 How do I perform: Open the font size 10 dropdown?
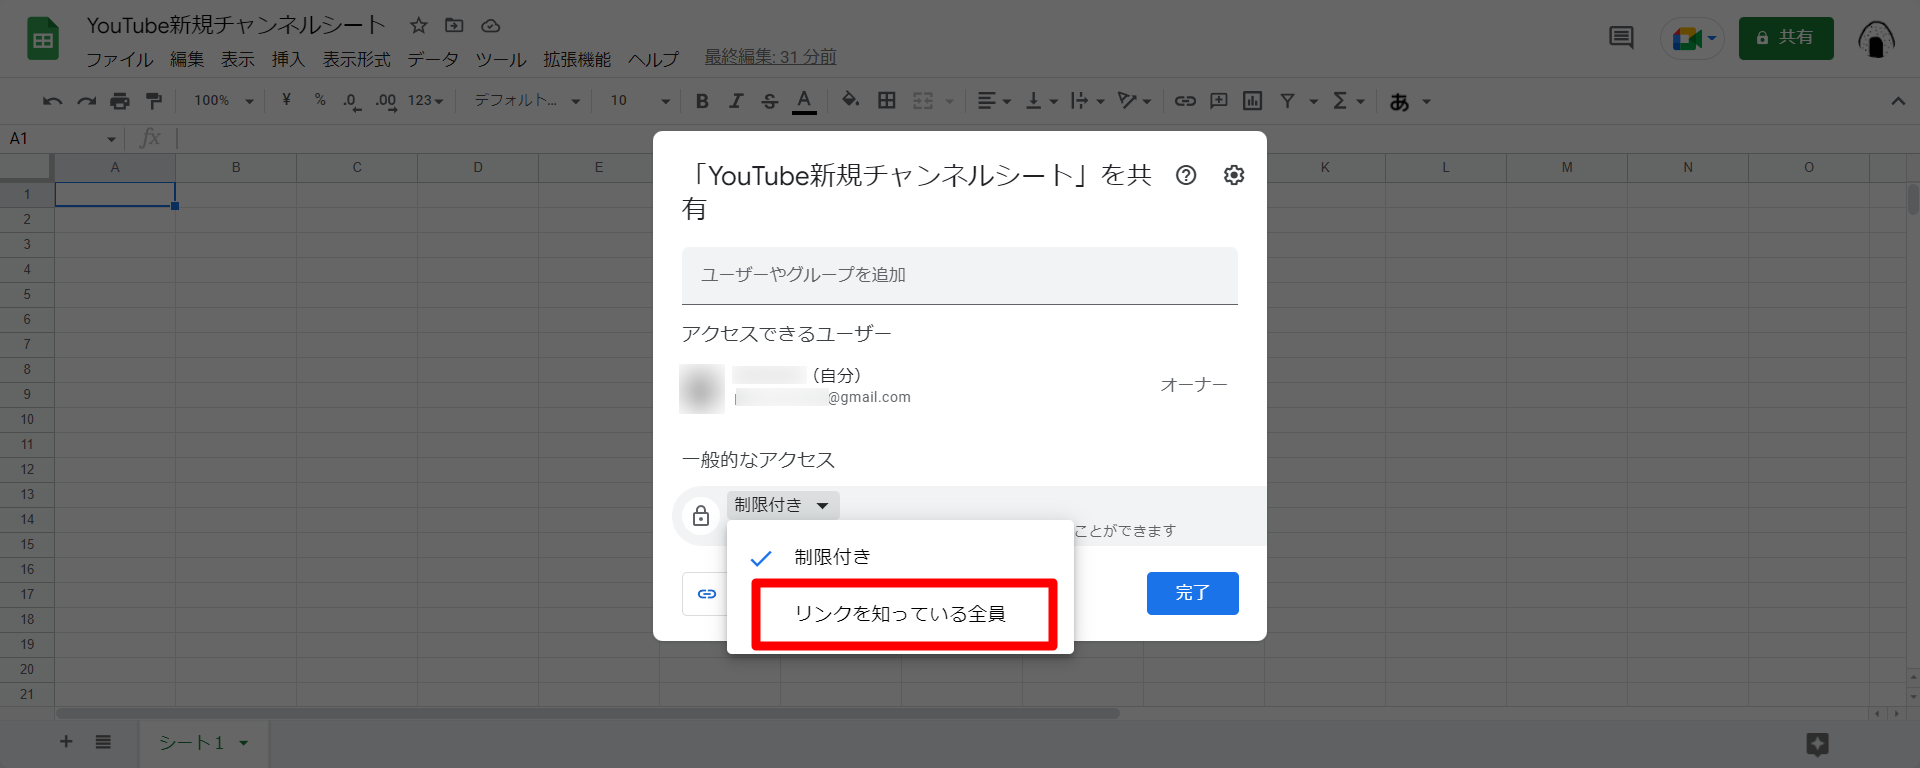pos(640,101)
